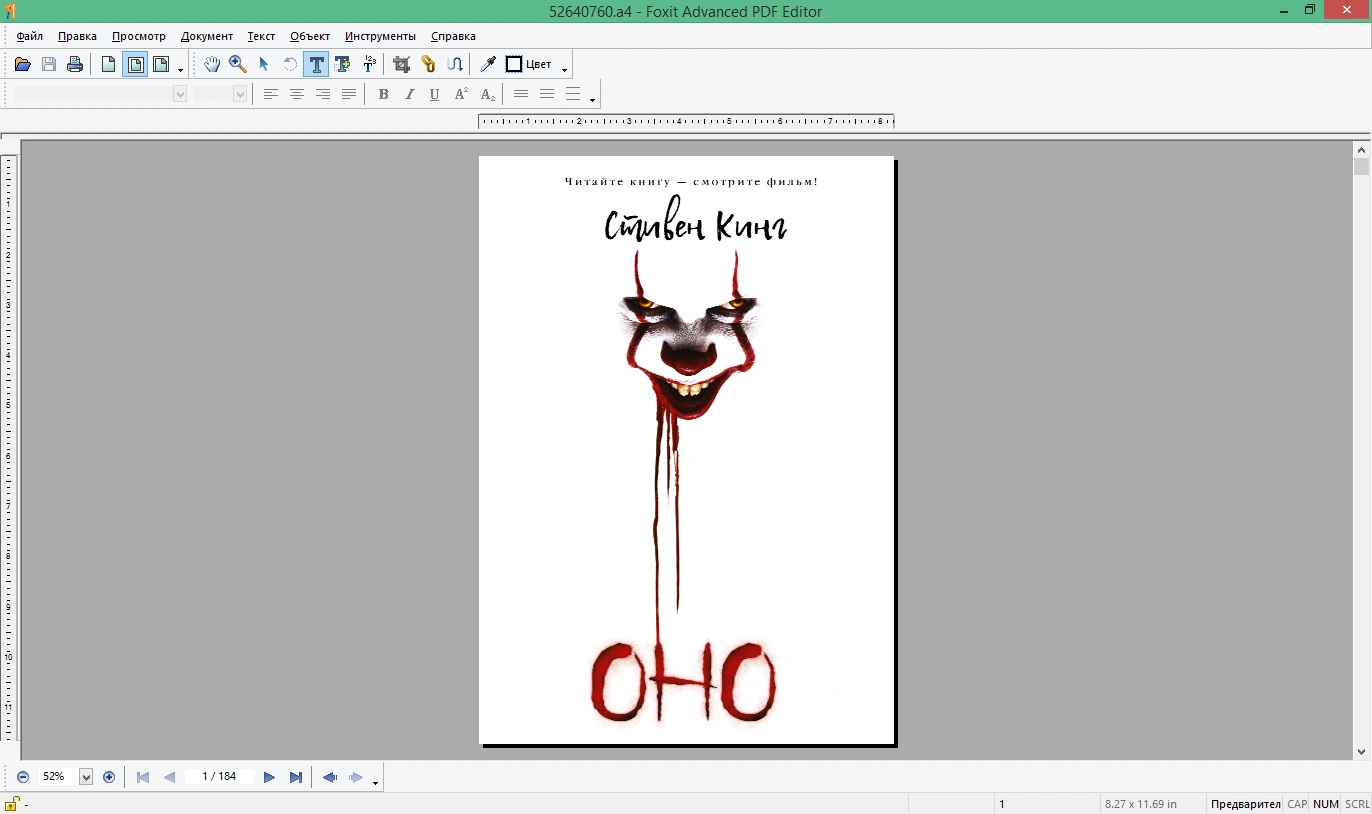Toggle Subscript formatting

[x=487, y=94]
